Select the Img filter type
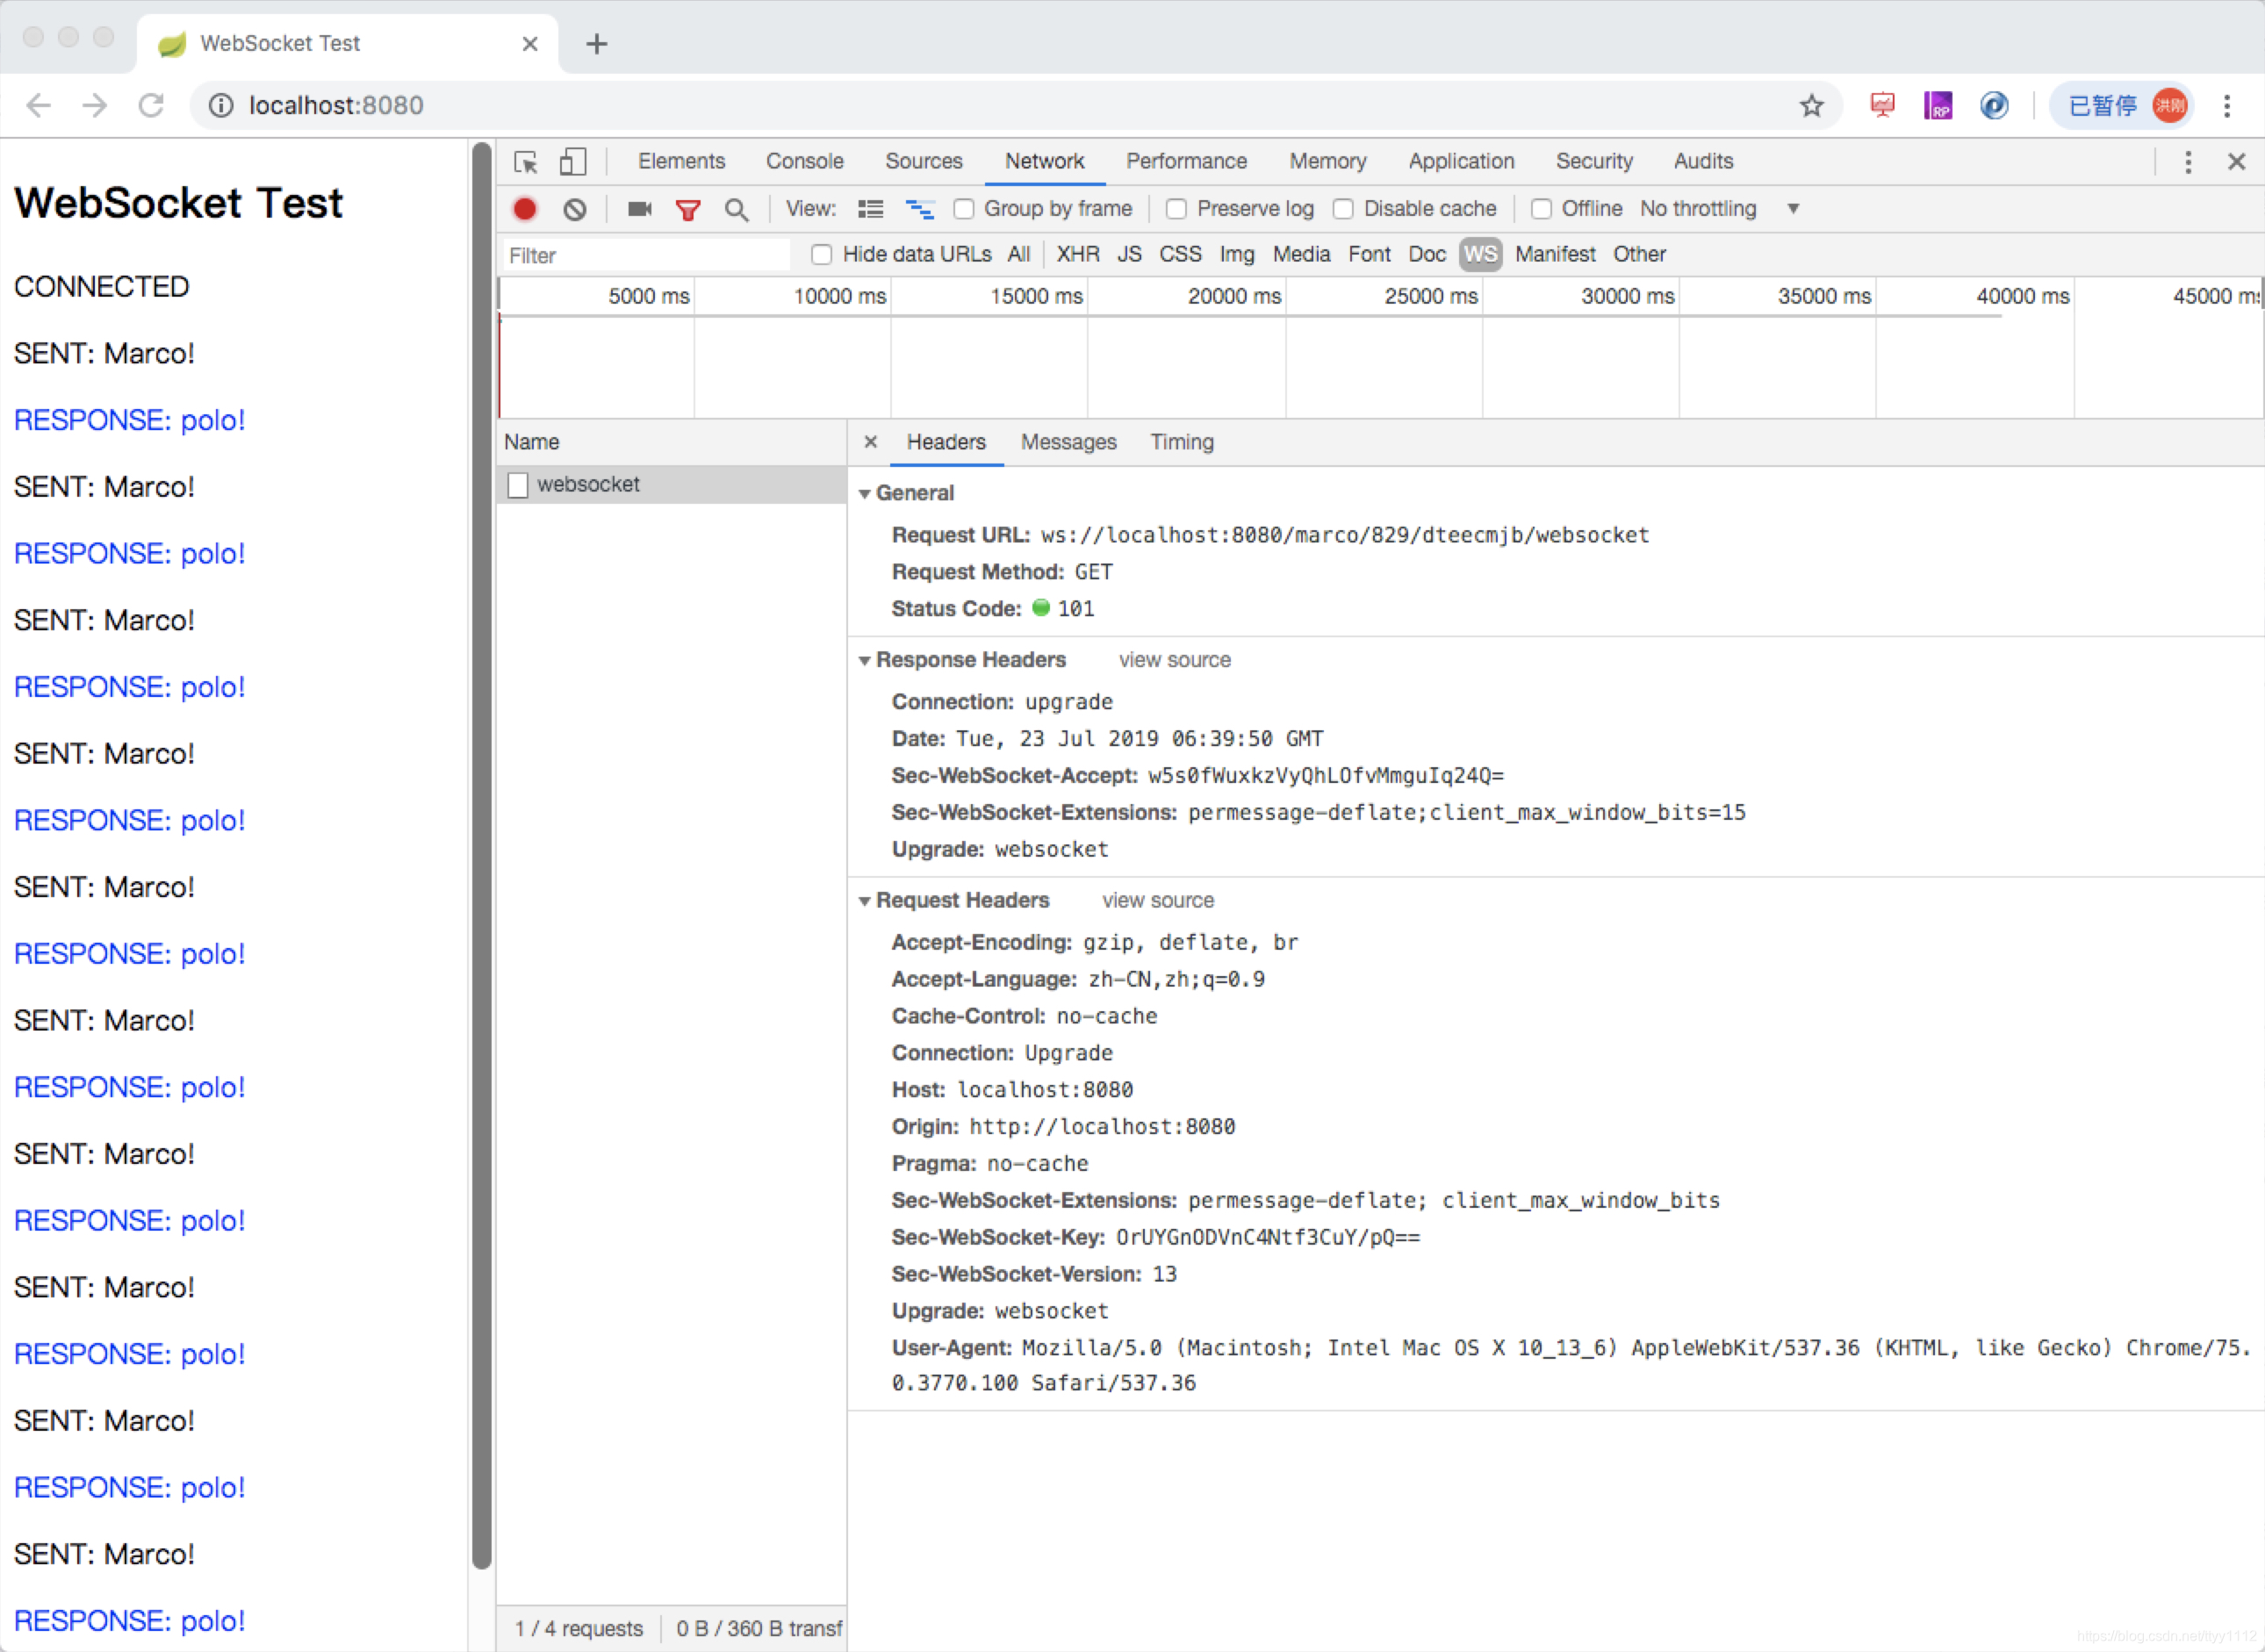 [1237, 255]
